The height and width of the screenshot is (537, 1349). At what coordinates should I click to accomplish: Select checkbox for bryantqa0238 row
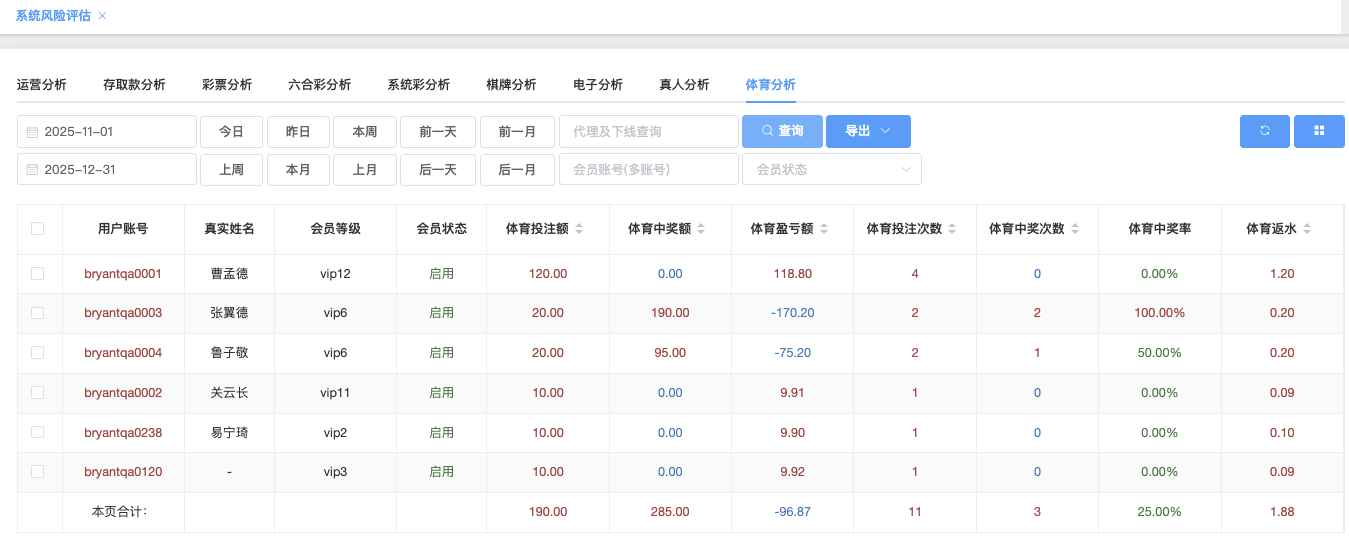coord(38,432)
